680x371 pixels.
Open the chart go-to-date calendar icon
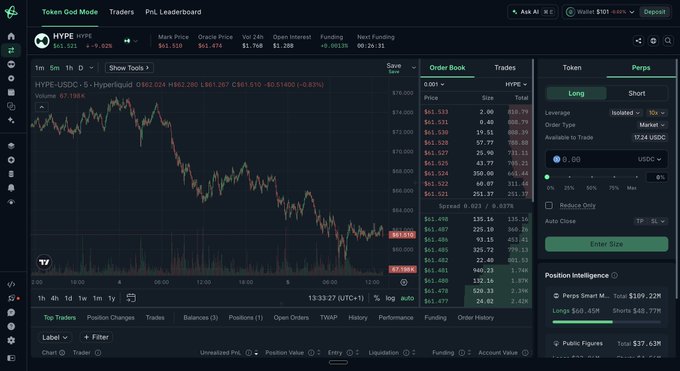(131, 298)
